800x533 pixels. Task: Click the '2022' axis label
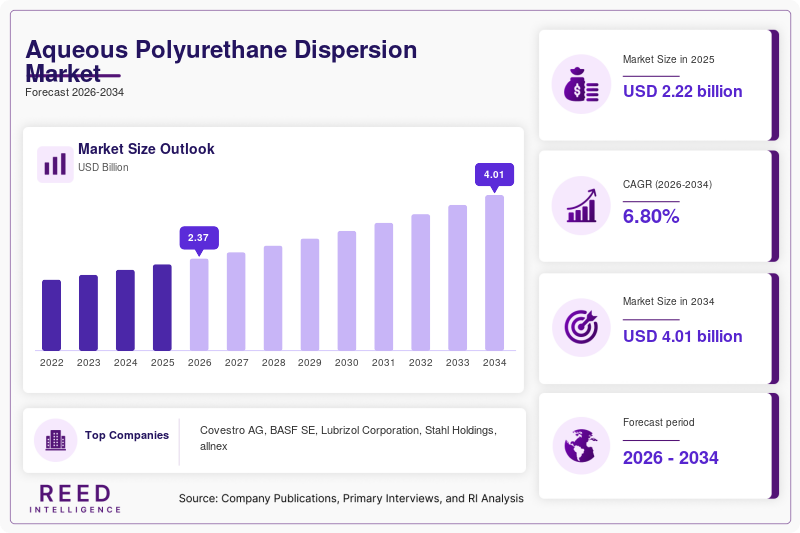click(x=52, y=363)
